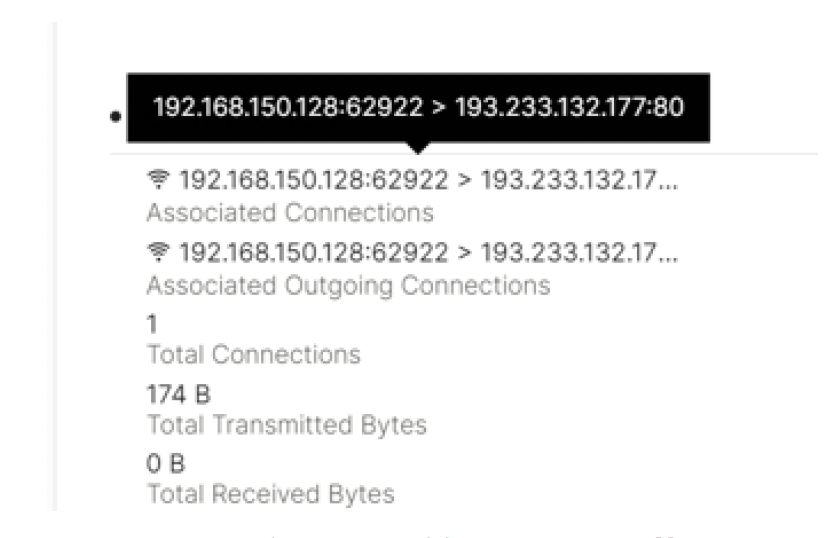This screenshot has width=836, height=538.
Task: Click the Total Transmitted Bytes label
Action: (285, 425)
